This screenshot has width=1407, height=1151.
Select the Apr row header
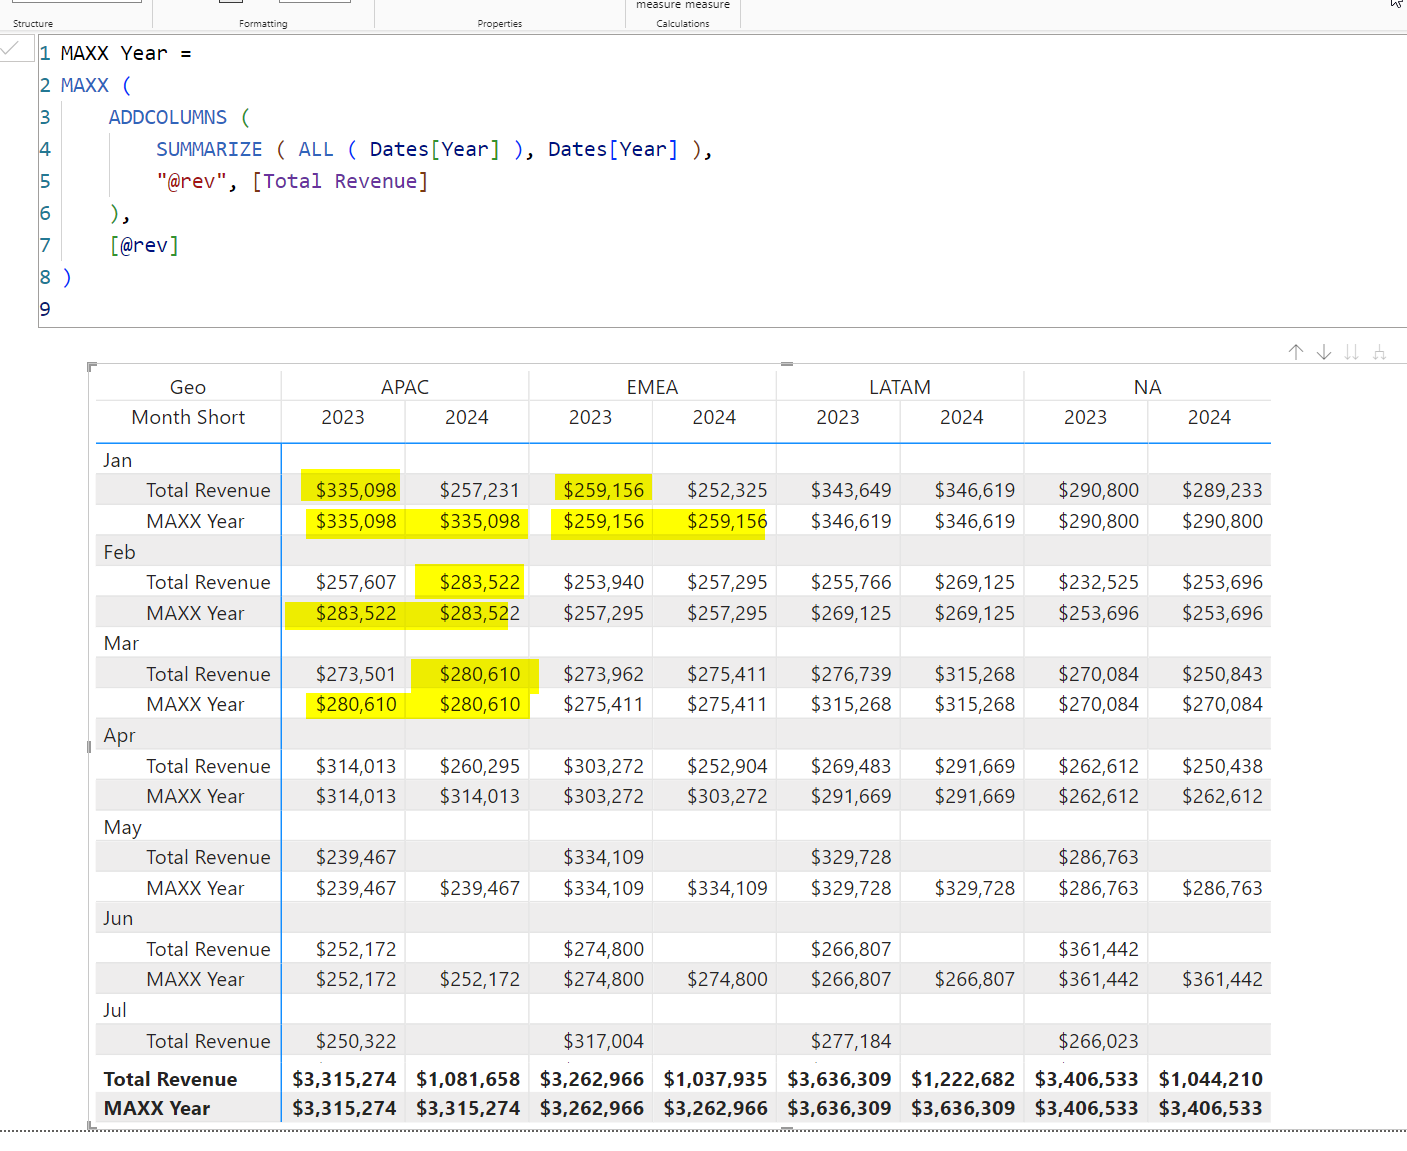pyautogui.click(x=119, y=735)
